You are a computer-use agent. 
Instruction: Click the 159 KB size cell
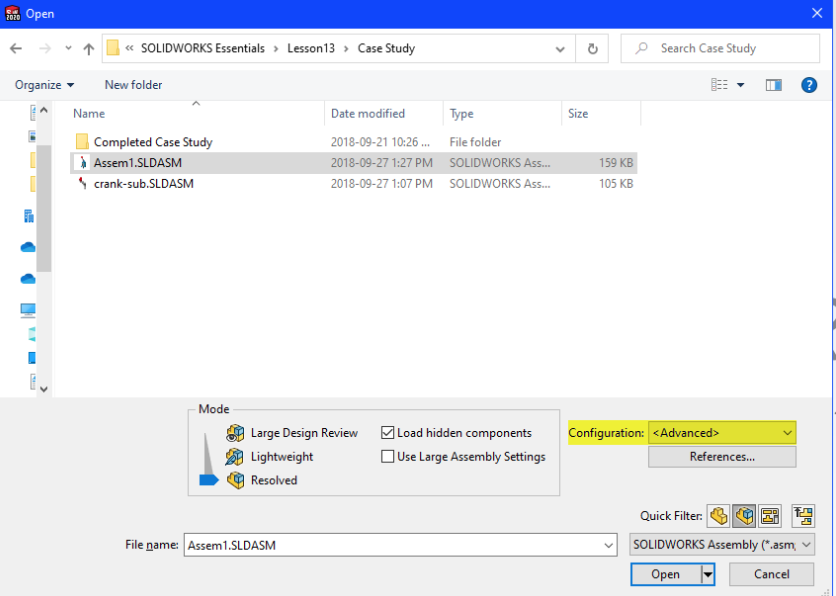[616, 163]
